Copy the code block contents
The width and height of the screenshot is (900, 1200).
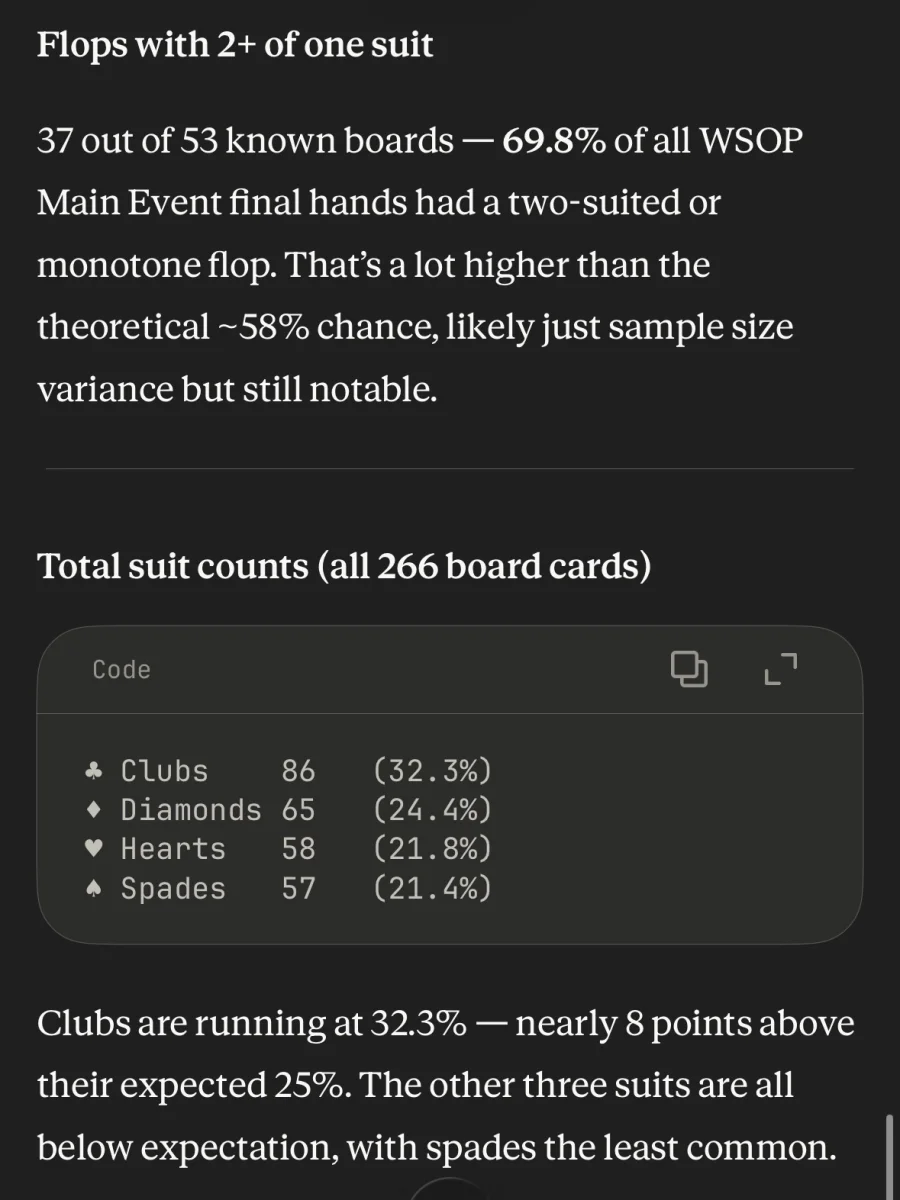[x=688, y=669]
